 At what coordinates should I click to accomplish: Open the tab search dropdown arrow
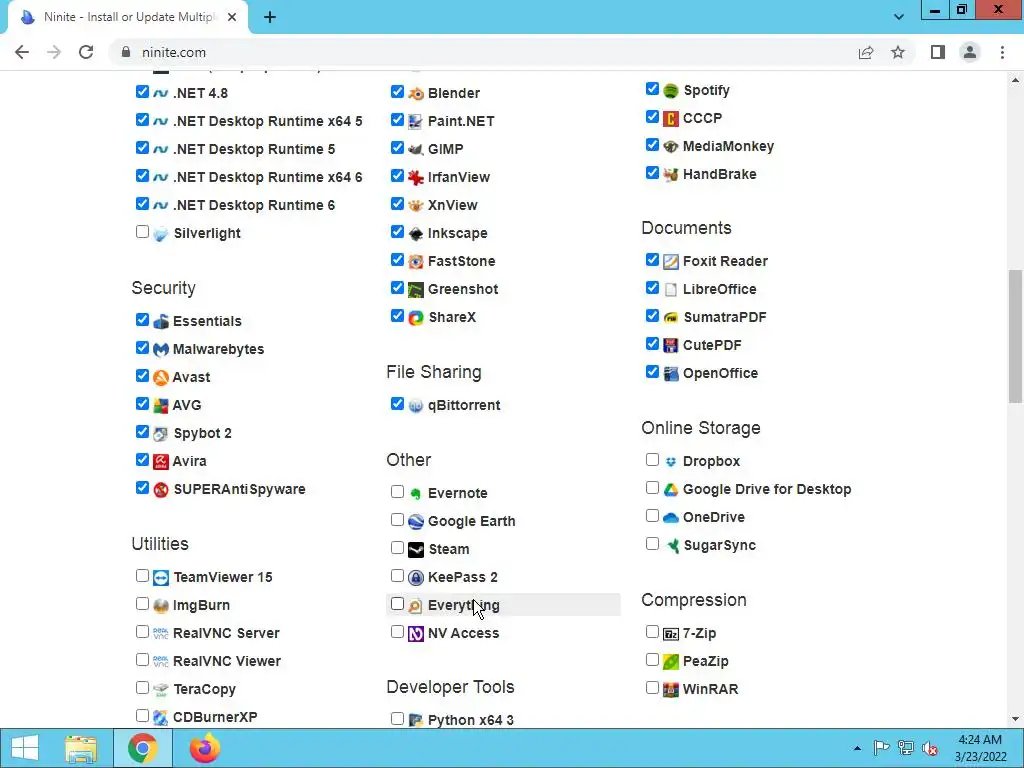click(x=899, y=17)
